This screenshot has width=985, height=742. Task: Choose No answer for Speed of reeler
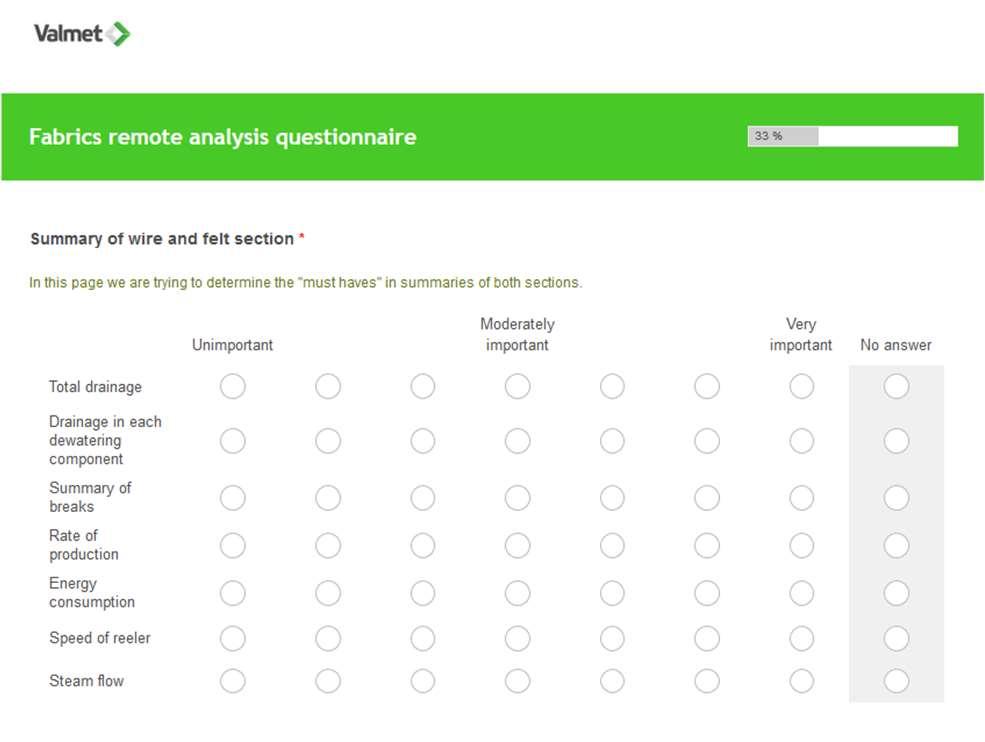[x=896, y=638]
